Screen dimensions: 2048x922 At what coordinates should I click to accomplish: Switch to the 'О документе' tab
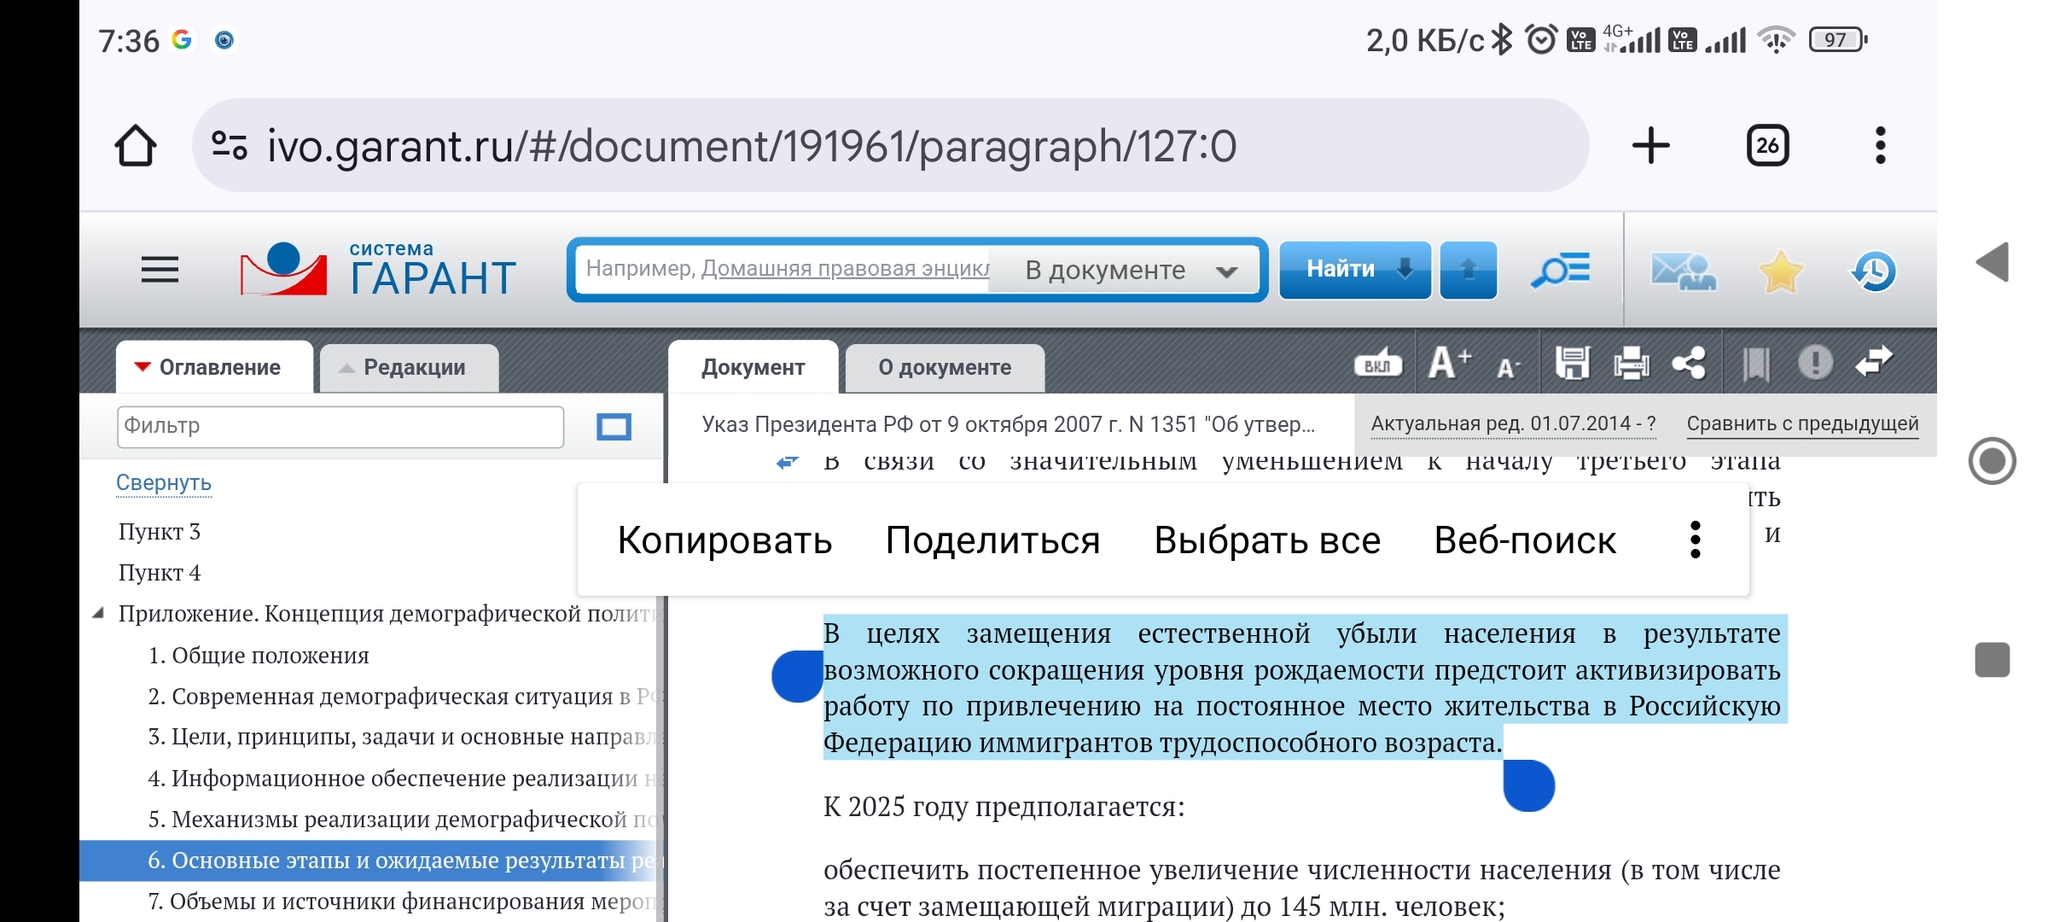(944, 367)
